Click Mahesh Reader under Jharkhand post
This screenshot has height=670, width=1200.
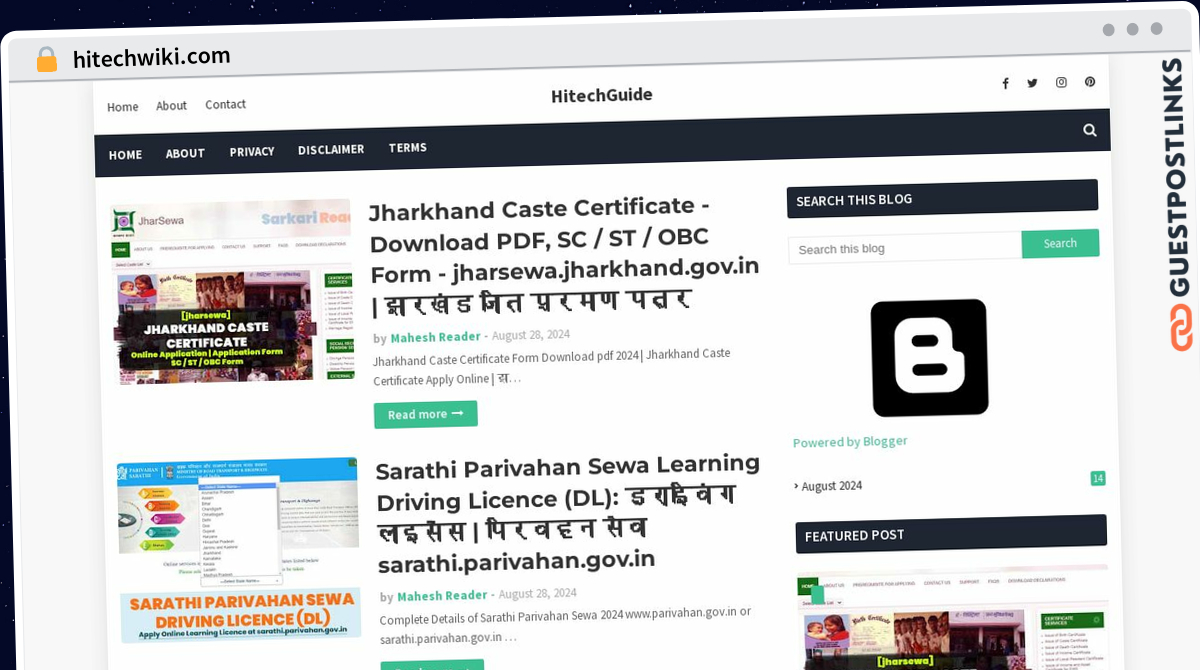(x=436, y=337)
